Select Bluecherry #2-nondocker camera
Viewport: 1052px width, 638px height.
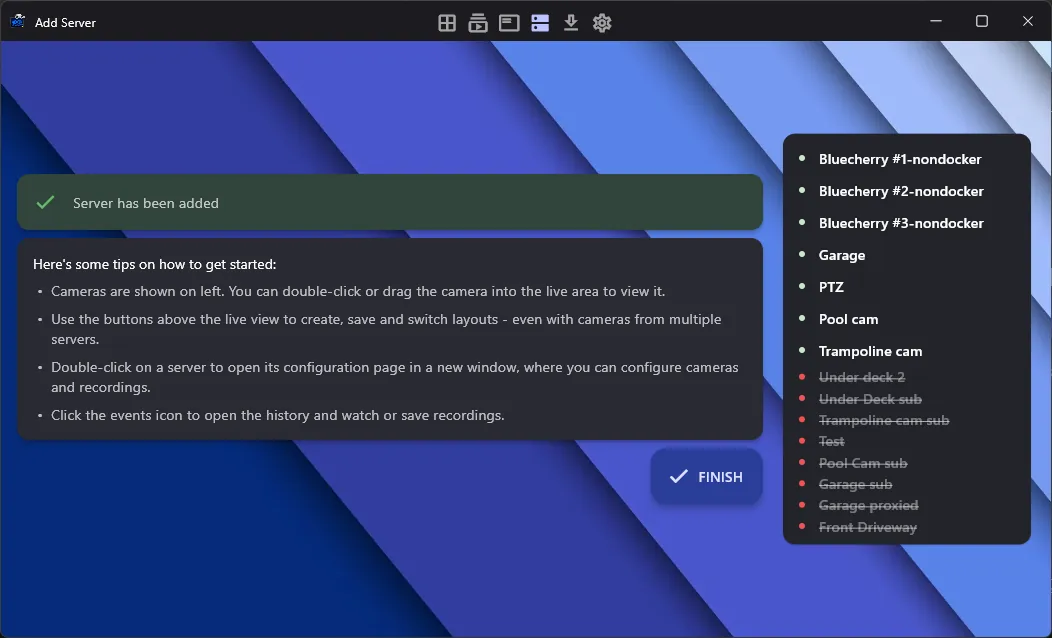[901, 191]
